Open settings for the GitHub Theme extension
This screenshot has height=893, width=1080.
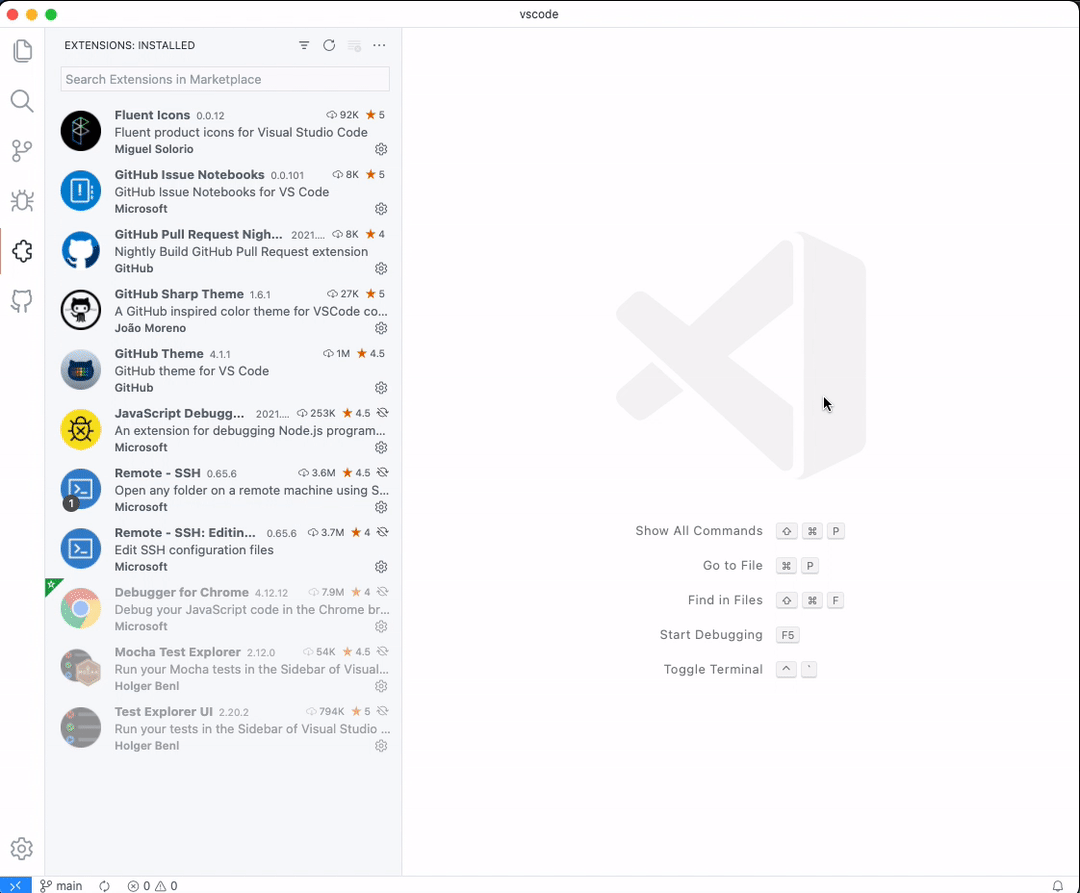pyautogui.click(x=380, y=388)
